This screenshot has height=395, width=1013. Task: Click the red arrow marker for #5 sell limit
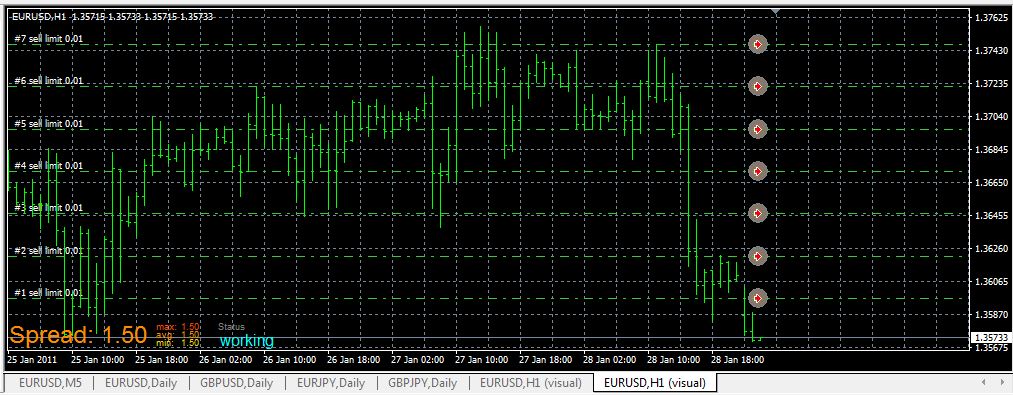tap(758, 129)
